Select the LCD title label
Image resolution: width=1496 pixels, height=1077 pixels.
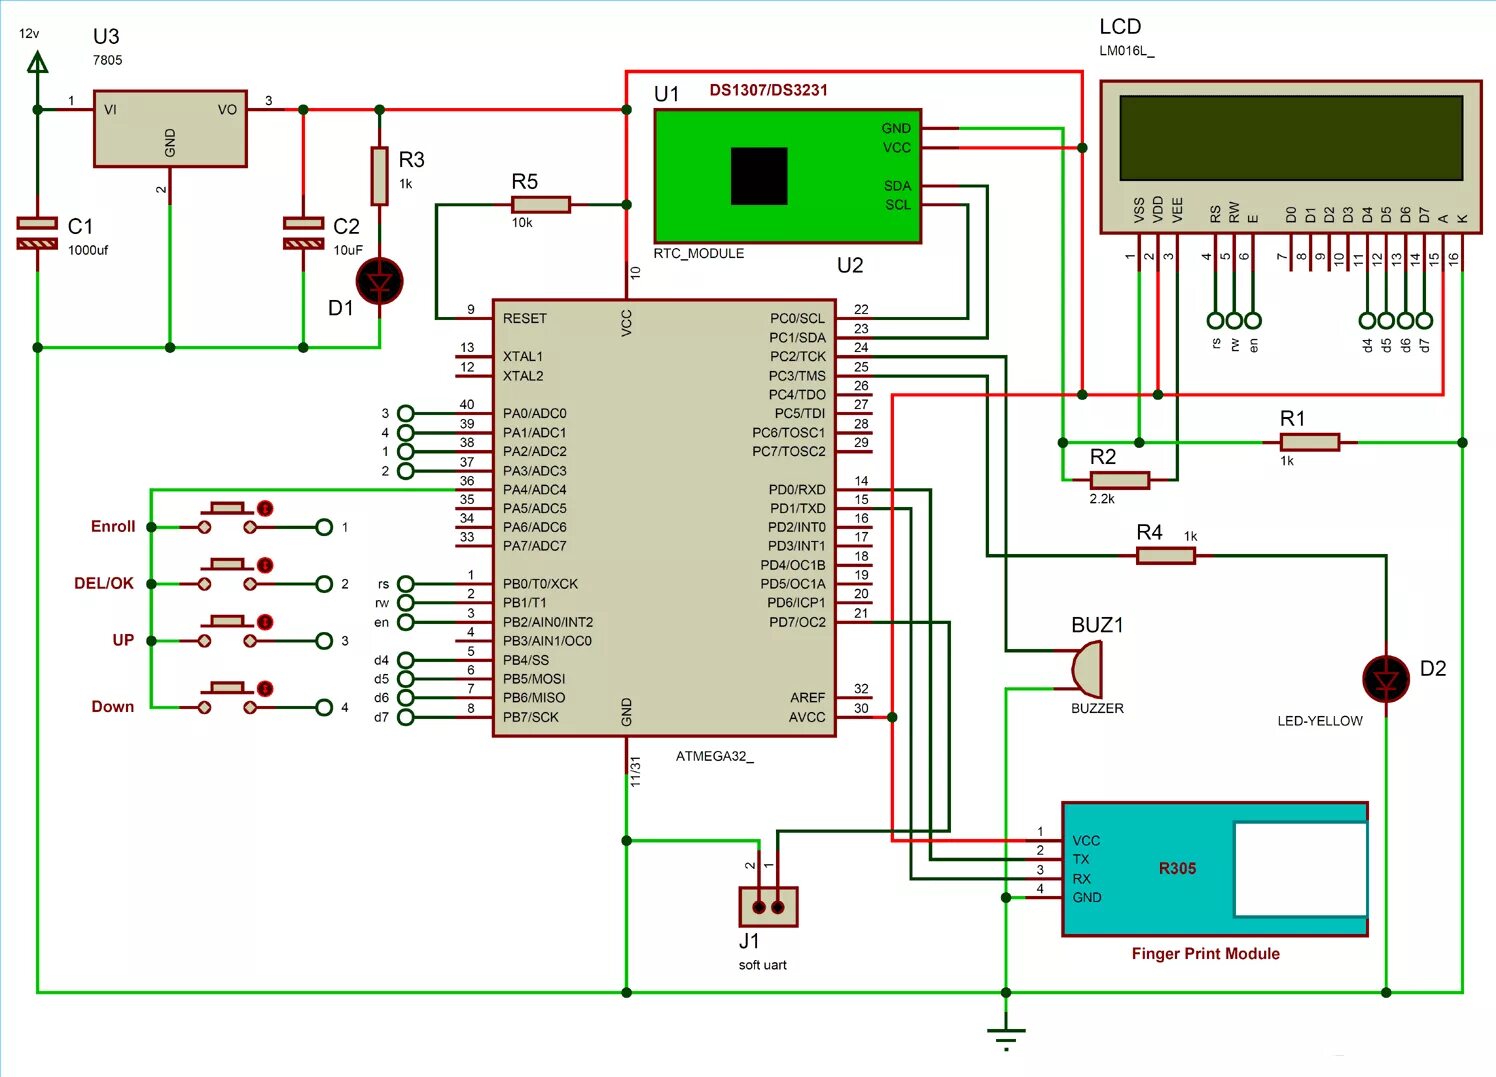coord(1120,27)
